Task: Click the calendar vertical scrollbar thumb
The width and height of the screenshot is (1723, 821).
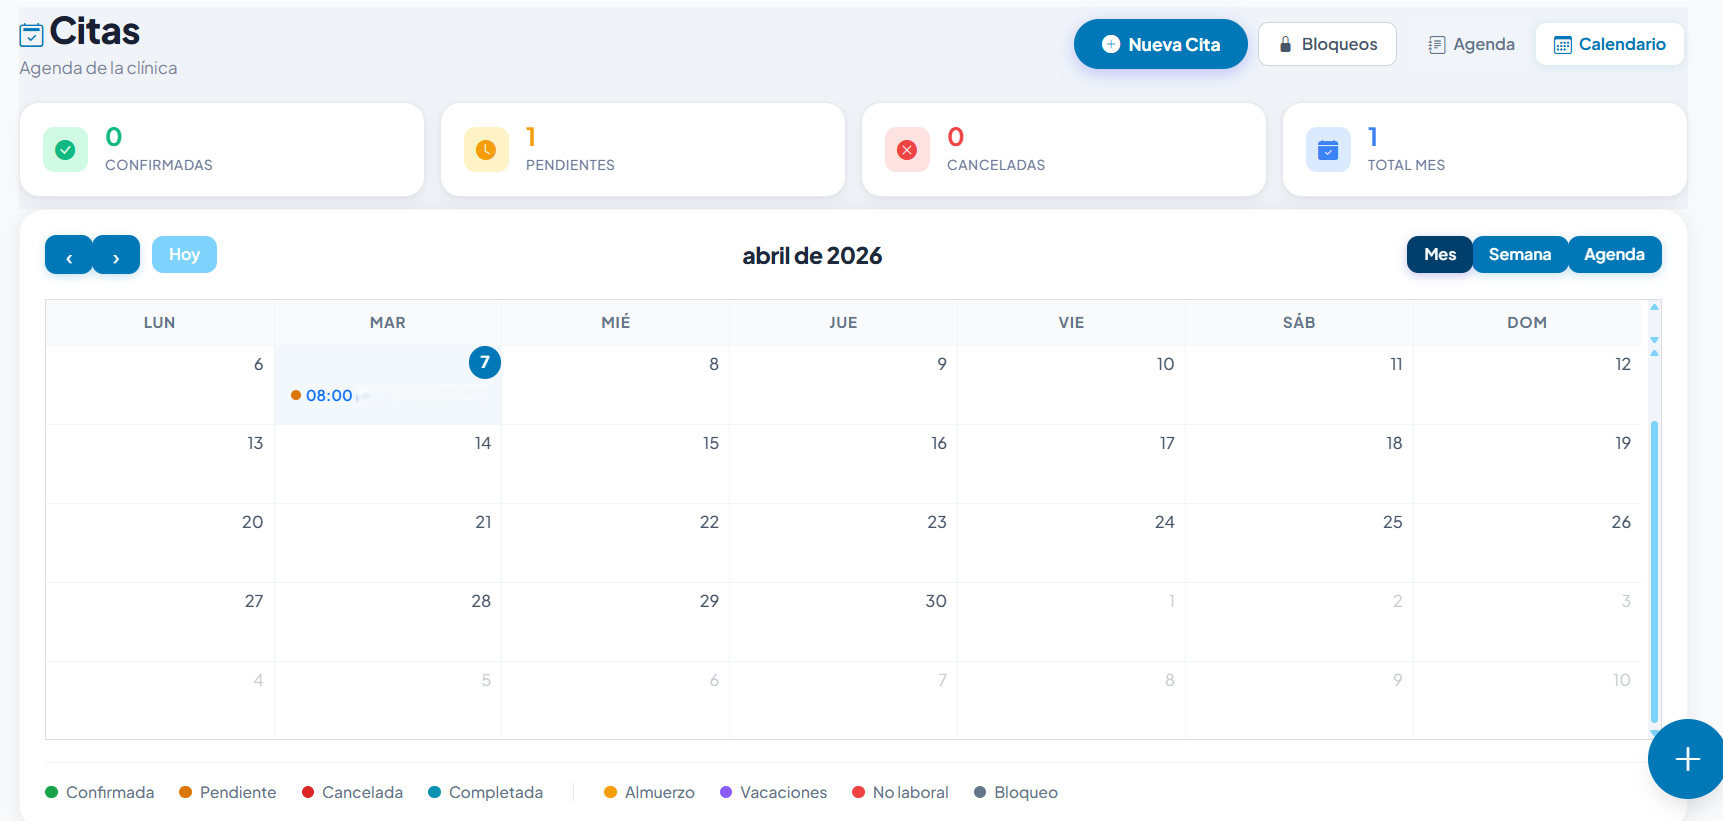Action: [1654, 572]
